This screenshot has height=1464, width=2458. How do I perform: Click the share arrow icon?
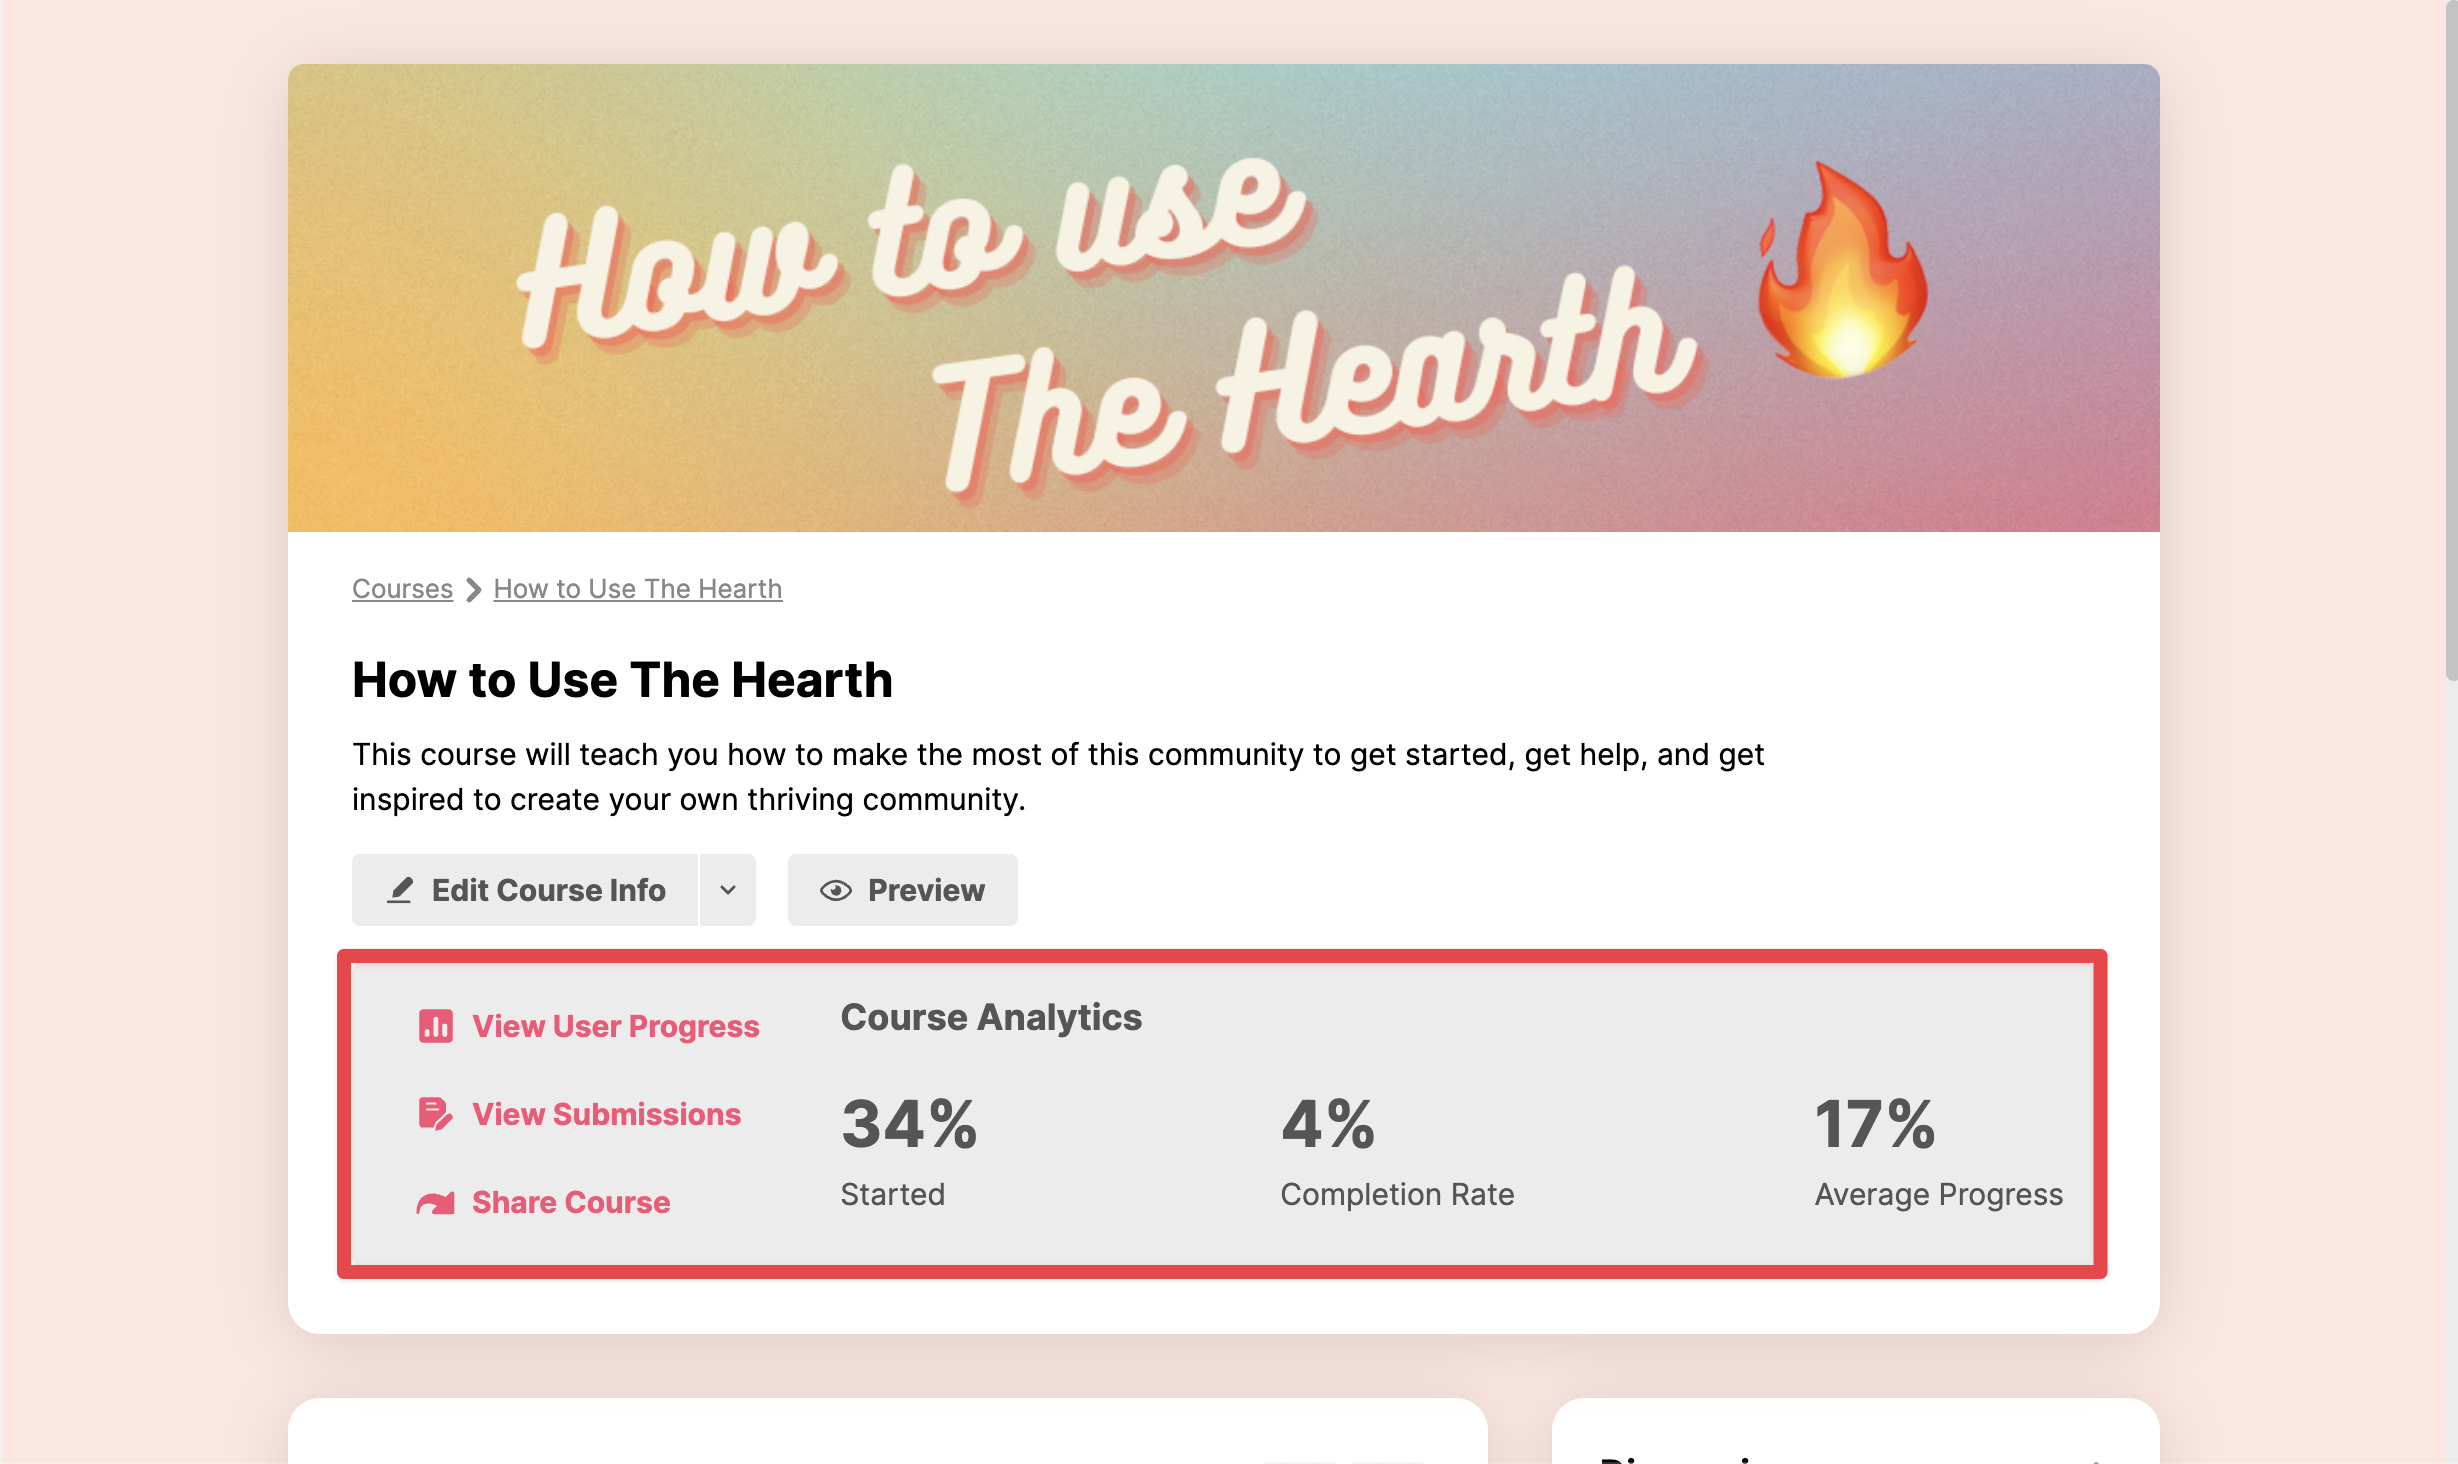(435, 1203)
